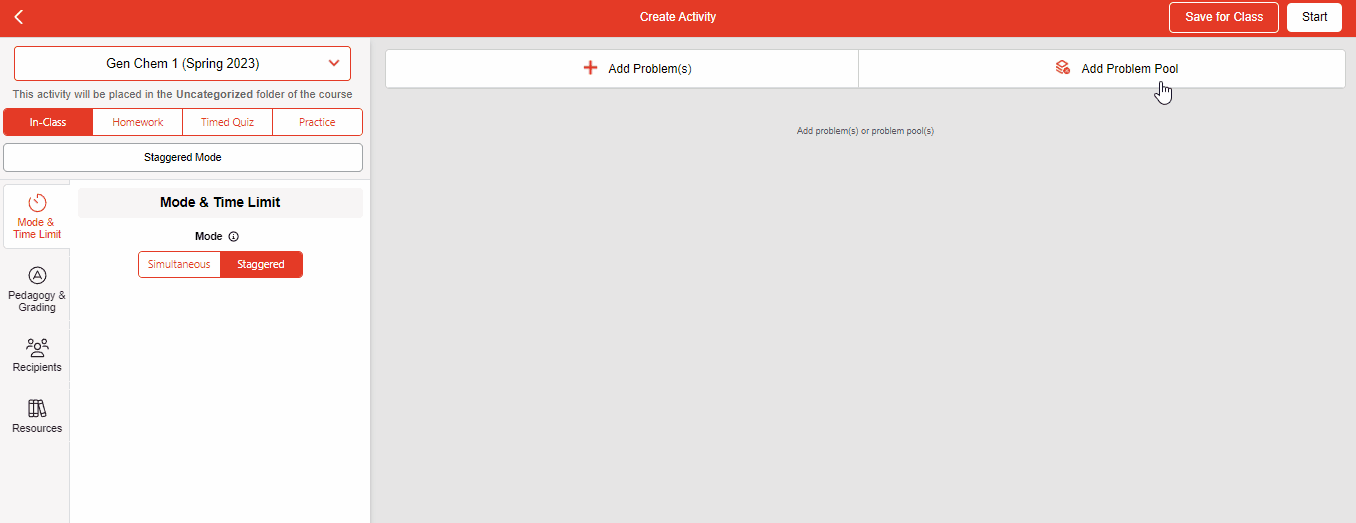The height and width of the screenshot is (523, 1356).
Task: Expand the Gen Chem 1 course dropdown
Action: (x=182, y=63)
